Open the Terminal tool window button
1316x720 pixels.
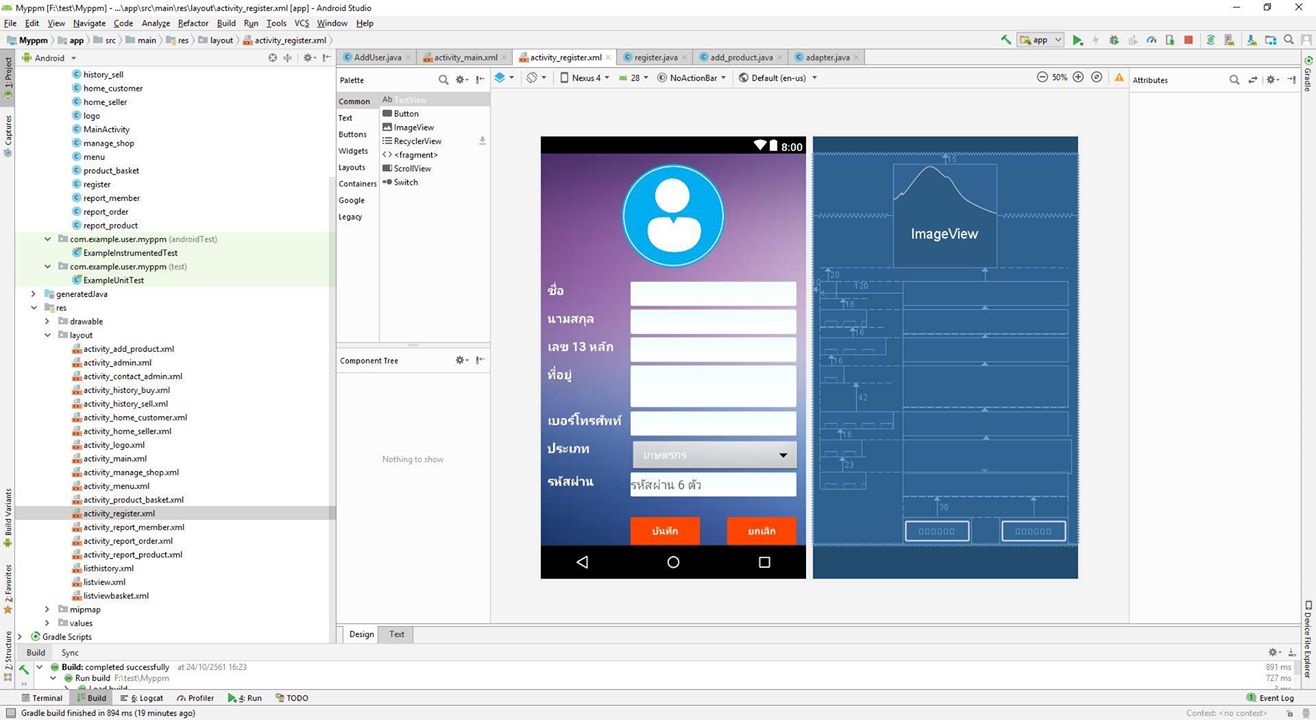(41, 698)
